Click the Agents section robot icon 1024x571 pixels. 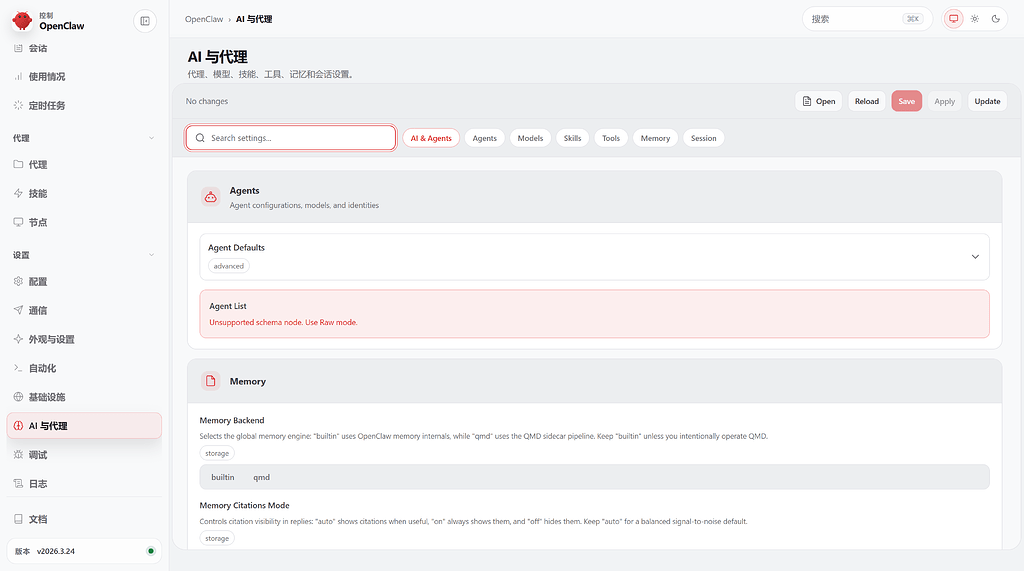click(x=210, y=197)
